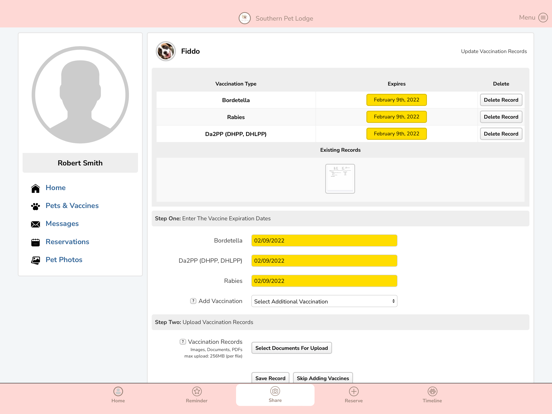Open the Timeline tab in bottom bar

432,395
